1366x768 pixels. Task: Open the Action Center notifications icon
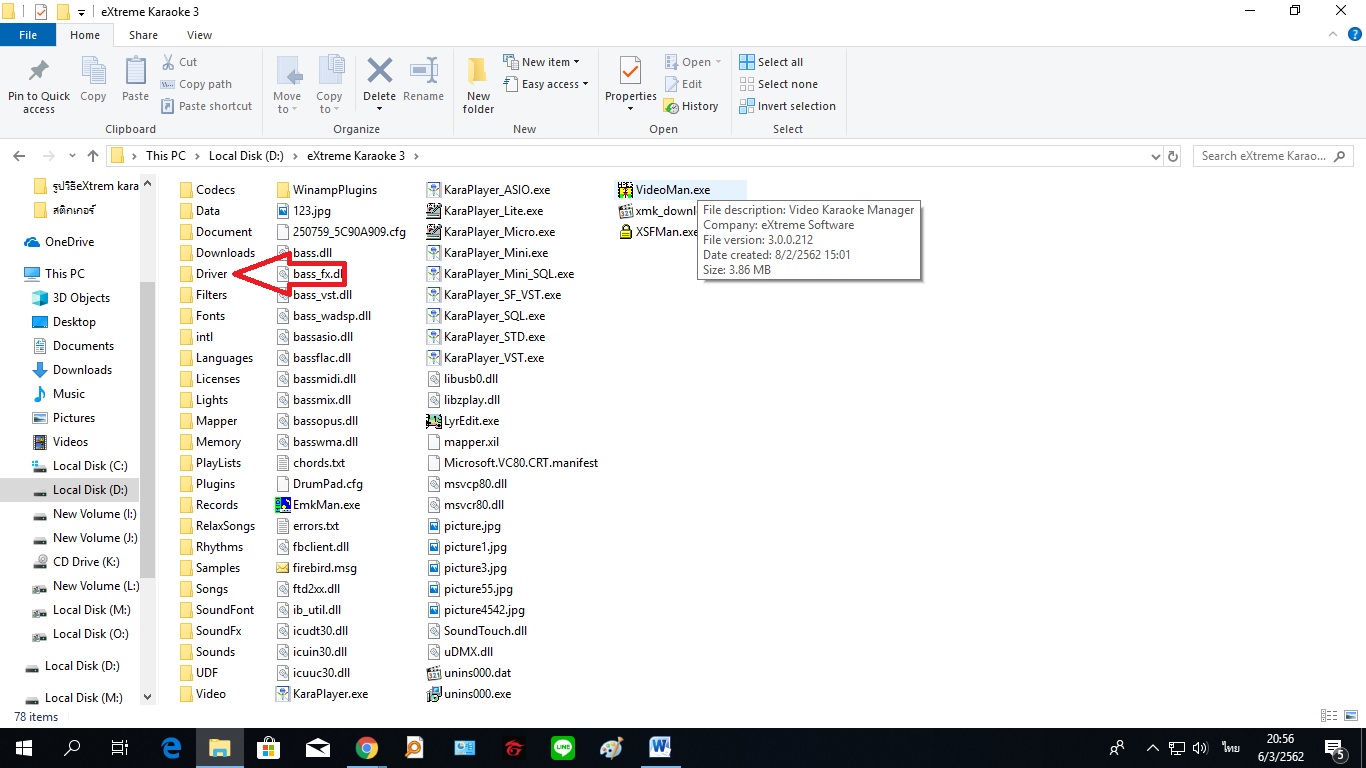point(1334,748)
